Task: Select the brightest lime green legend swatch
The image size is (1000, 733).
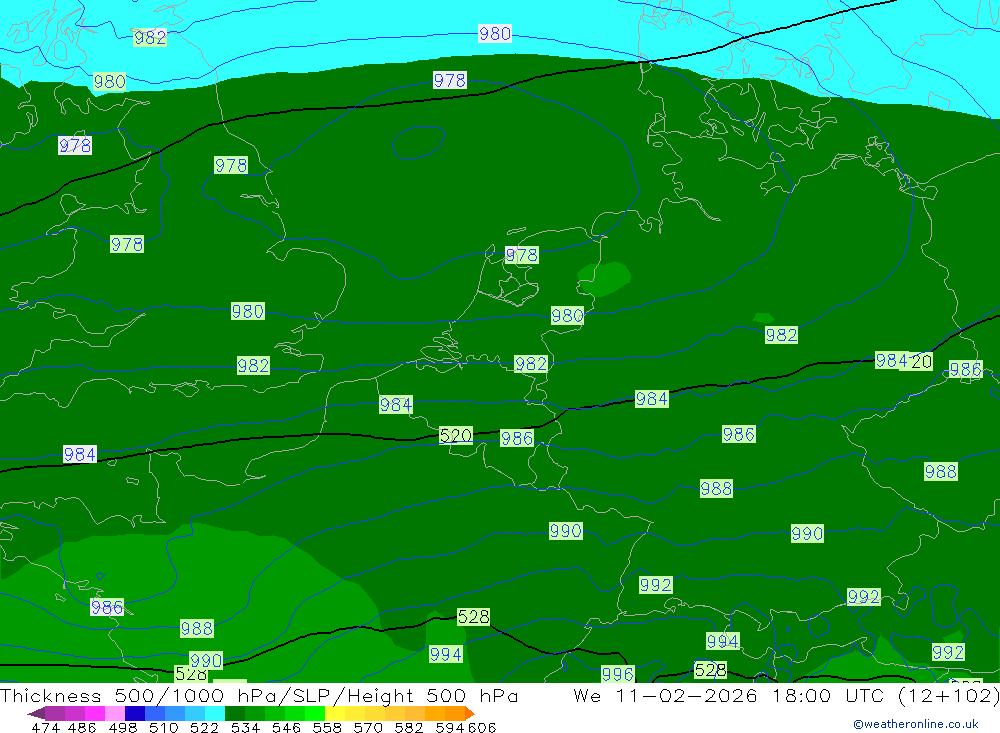Action: click(315, 713)
